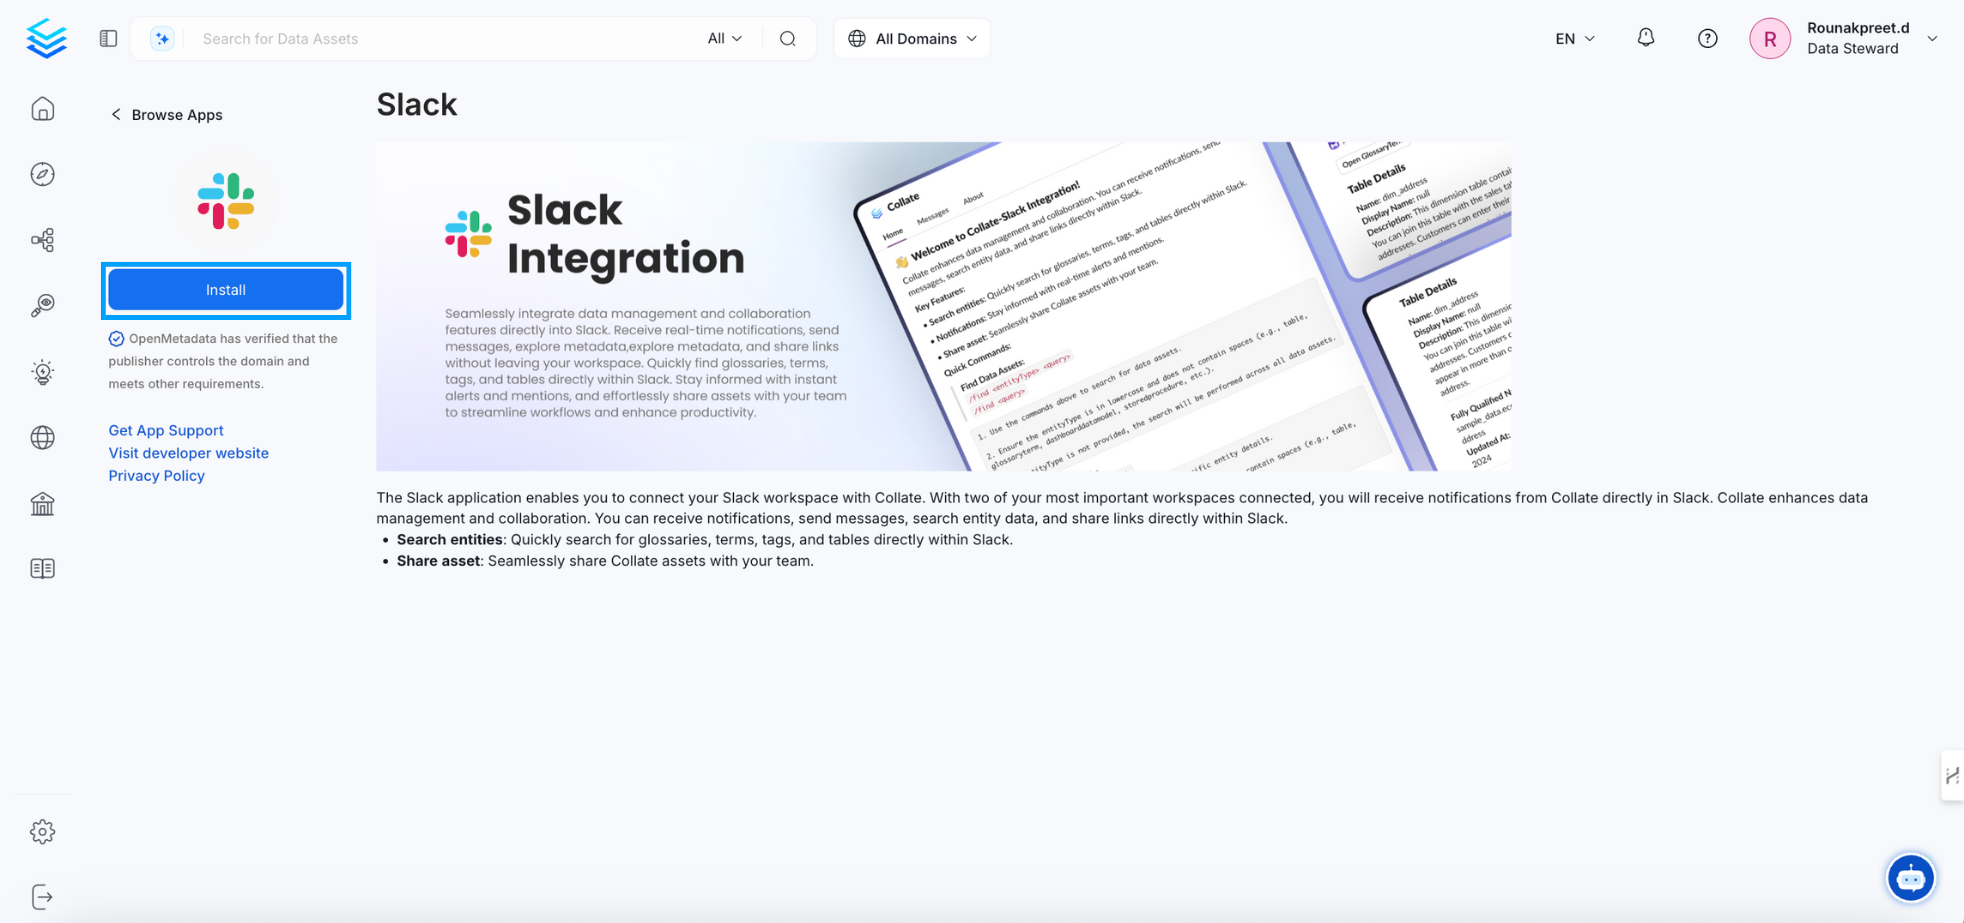Install the Slack application
1964x923 pixels.
point(226,290)
